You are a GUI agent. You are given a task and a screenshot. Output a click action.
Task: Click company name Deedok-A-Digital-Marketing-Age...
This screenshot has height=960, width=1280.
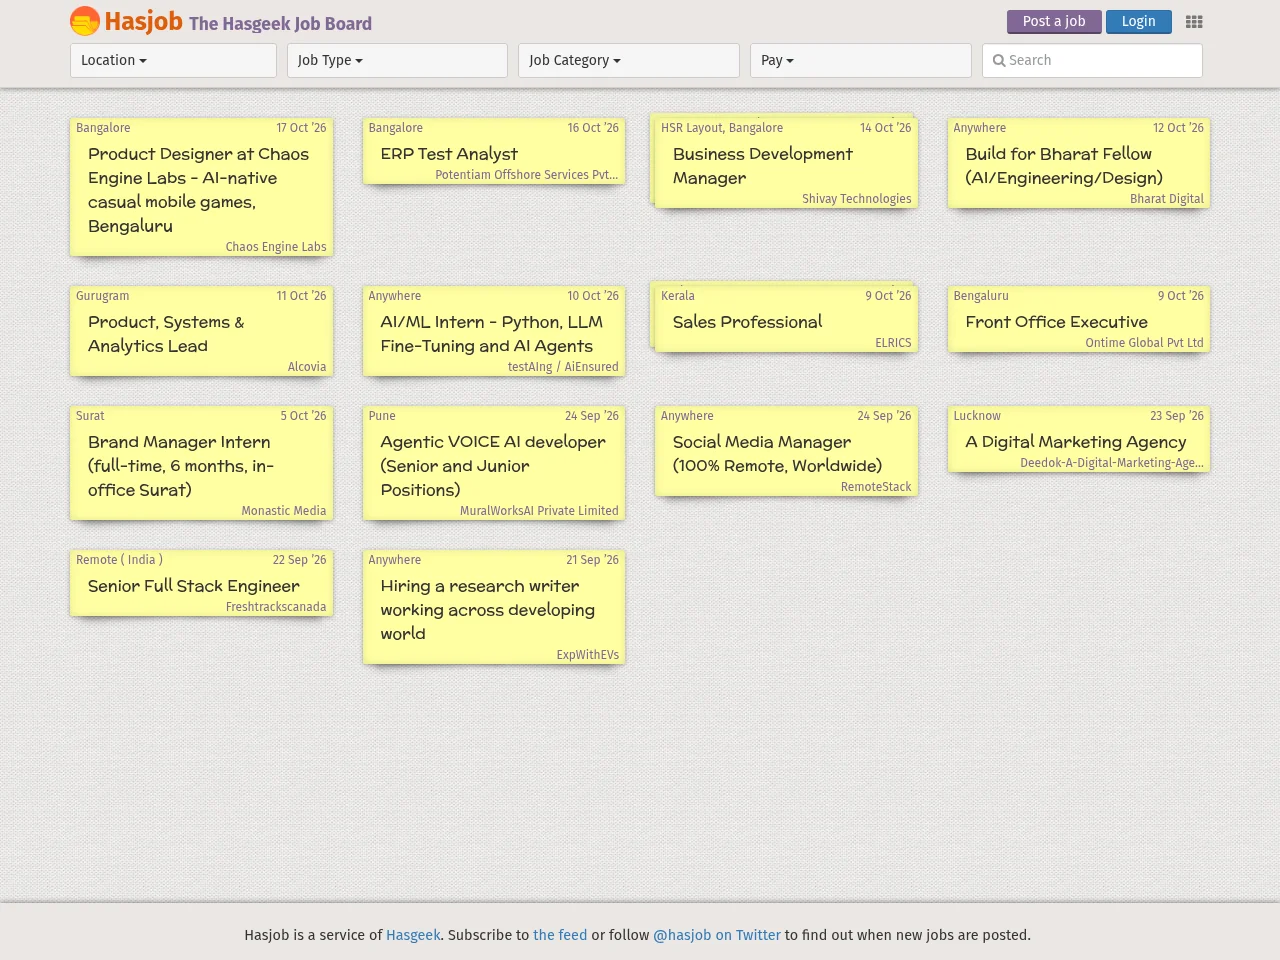[x=1112, y=463]
